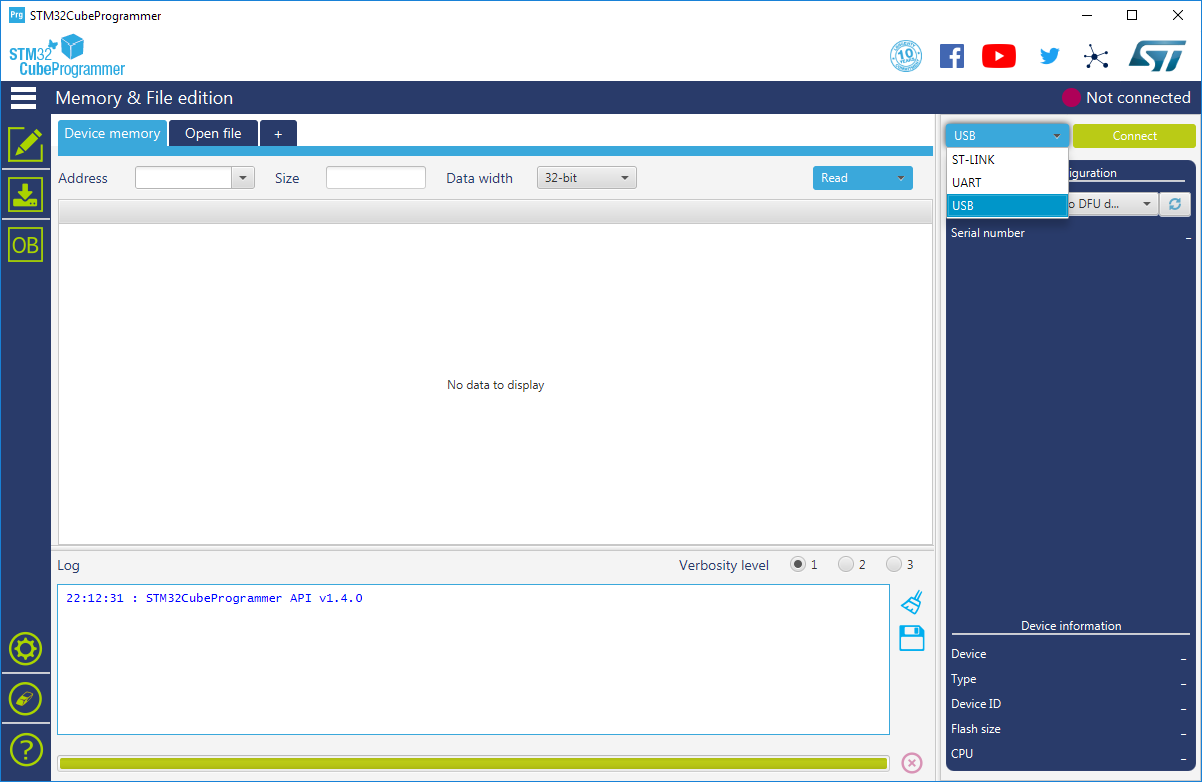Click the Connect button
The image size is (1202, 782).
[1134, 136]
